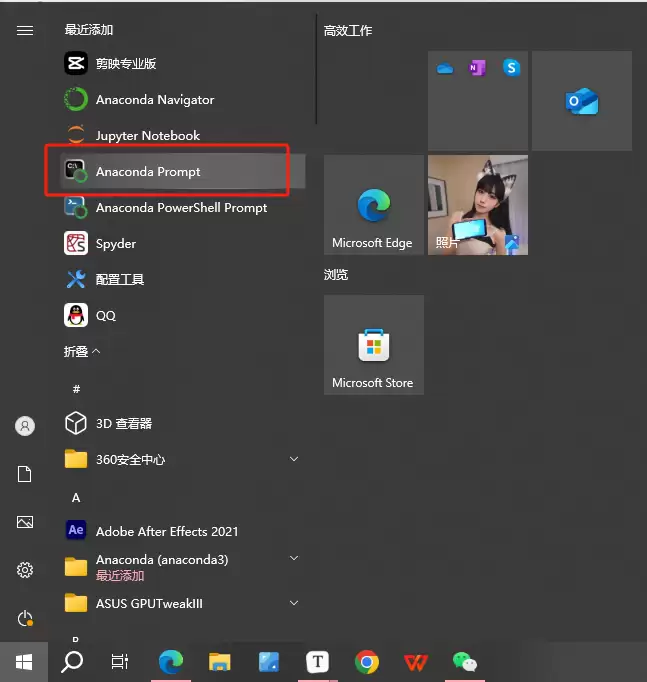Open Google Chrome from the taskbar
Image resolution: width=647 pixels, height=682 pixels.
tap(367, 662)
